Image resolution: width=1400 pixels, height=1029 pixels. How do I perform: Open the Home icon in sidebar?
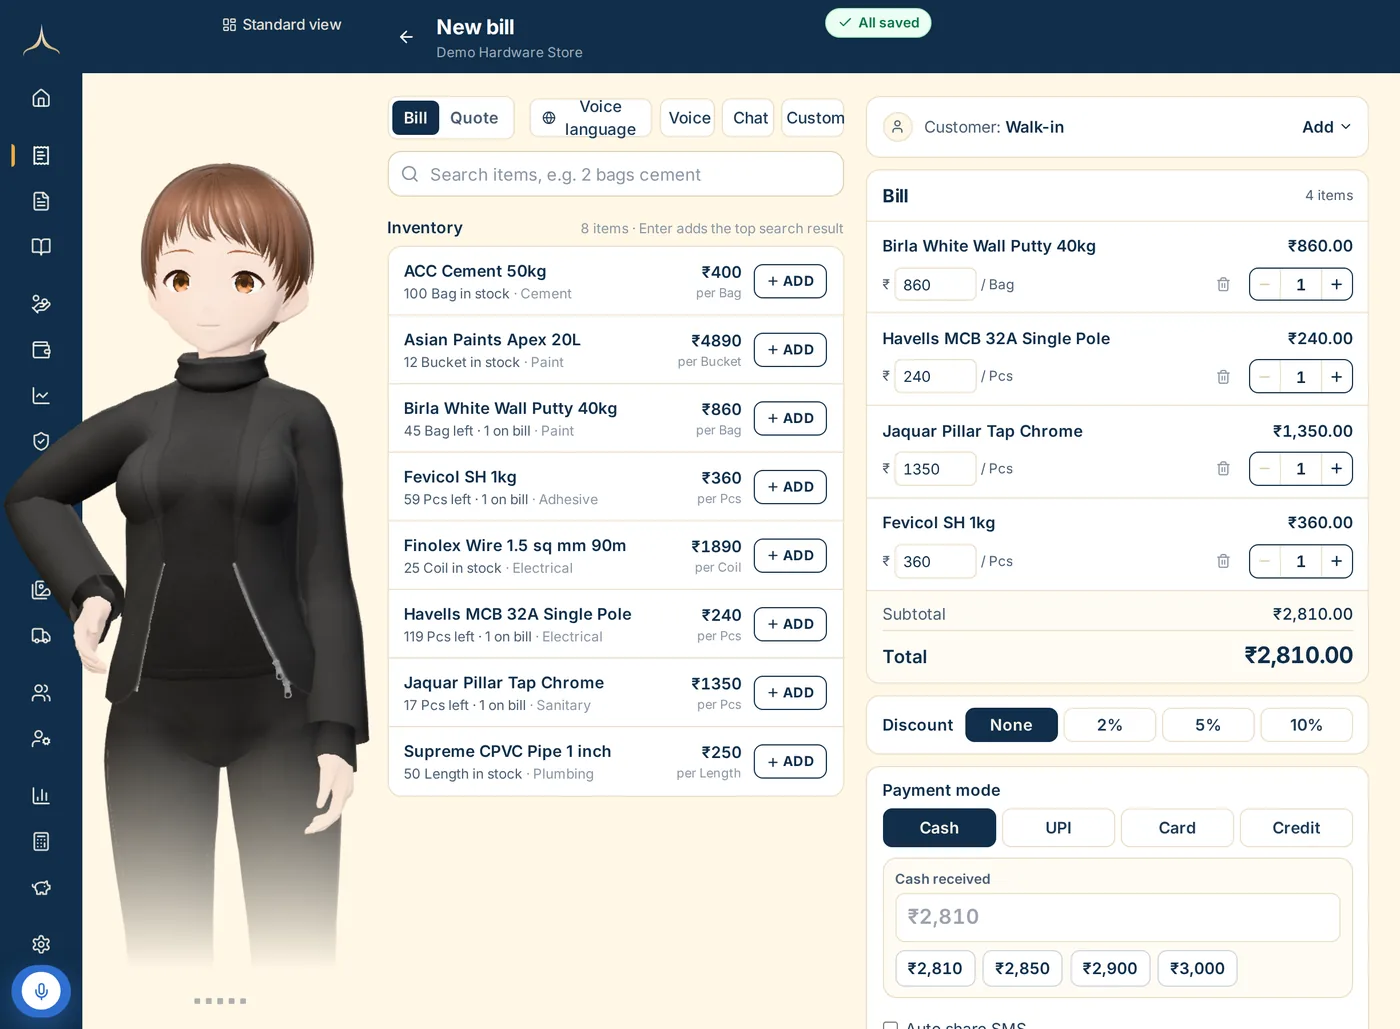point(41,98)
